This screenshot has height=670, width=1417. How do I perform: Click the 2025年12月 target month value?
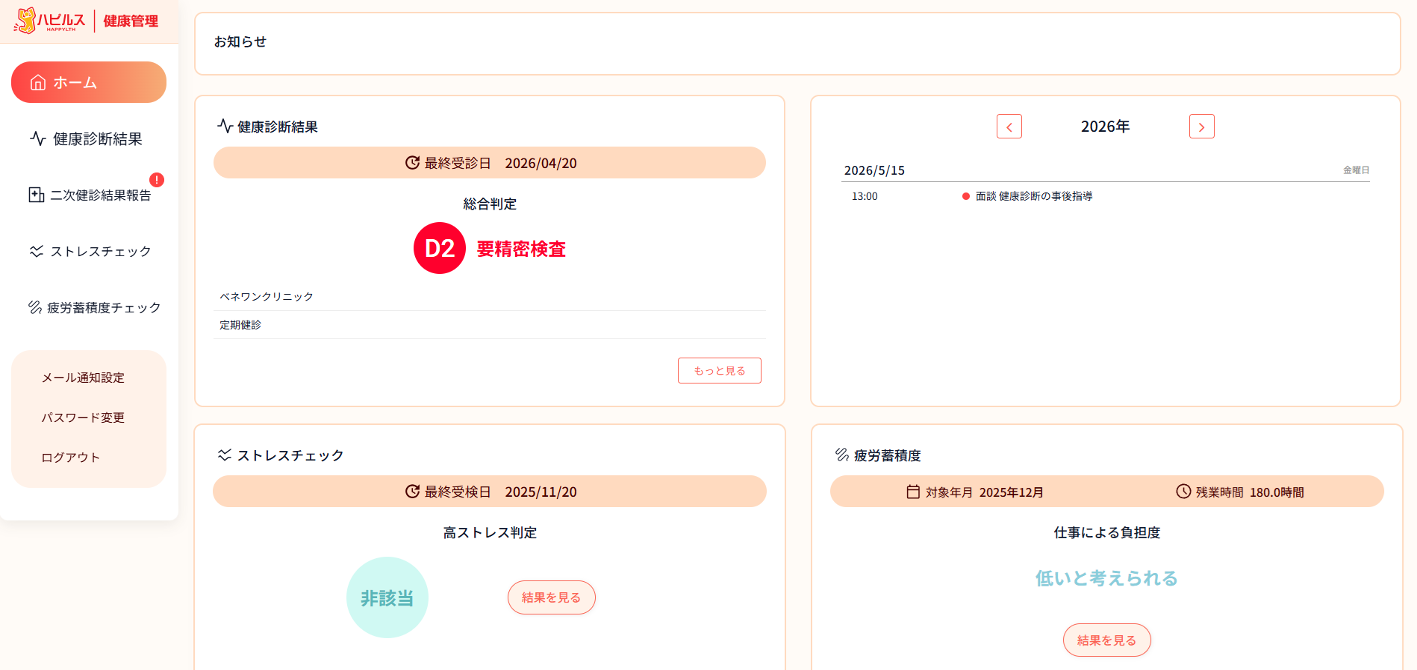coord(1011,492)
